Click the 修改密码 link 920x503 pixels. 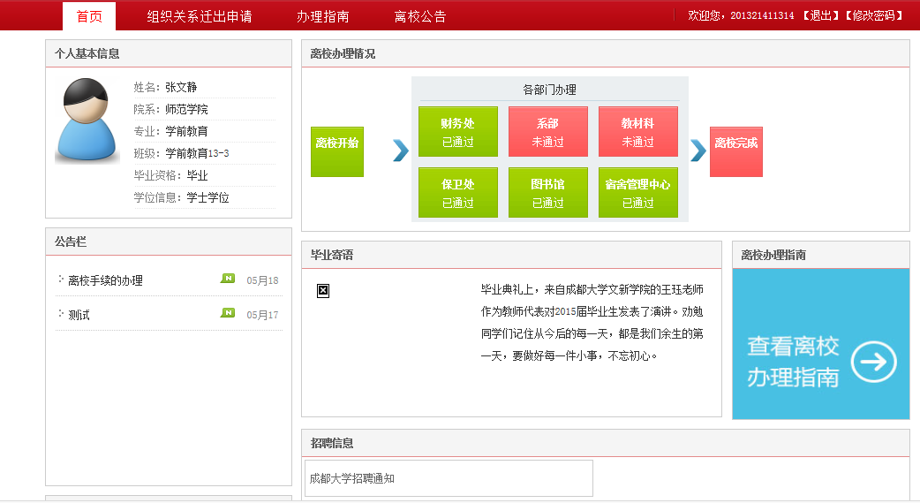(x=874, y=16)
